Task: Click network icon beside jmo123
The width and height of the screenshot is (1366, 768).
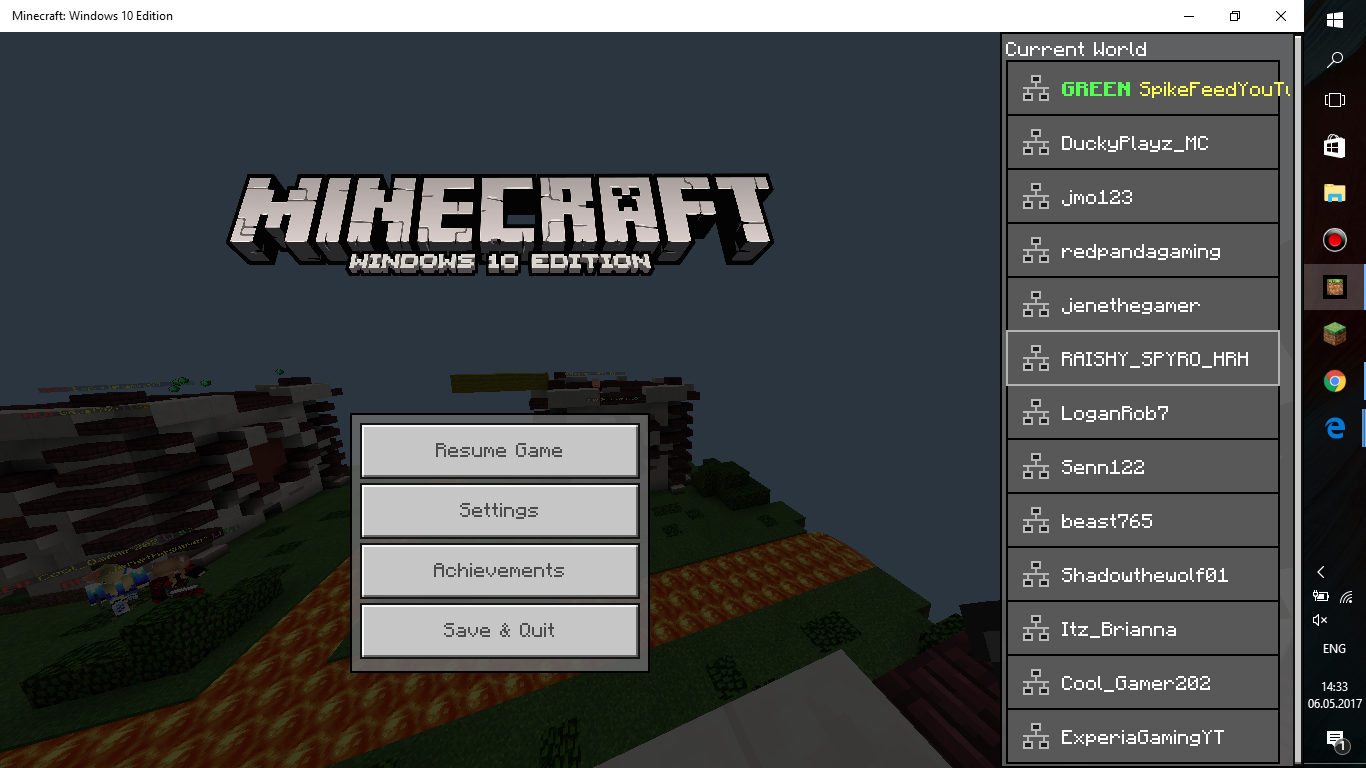Action: pos(1036,197)
